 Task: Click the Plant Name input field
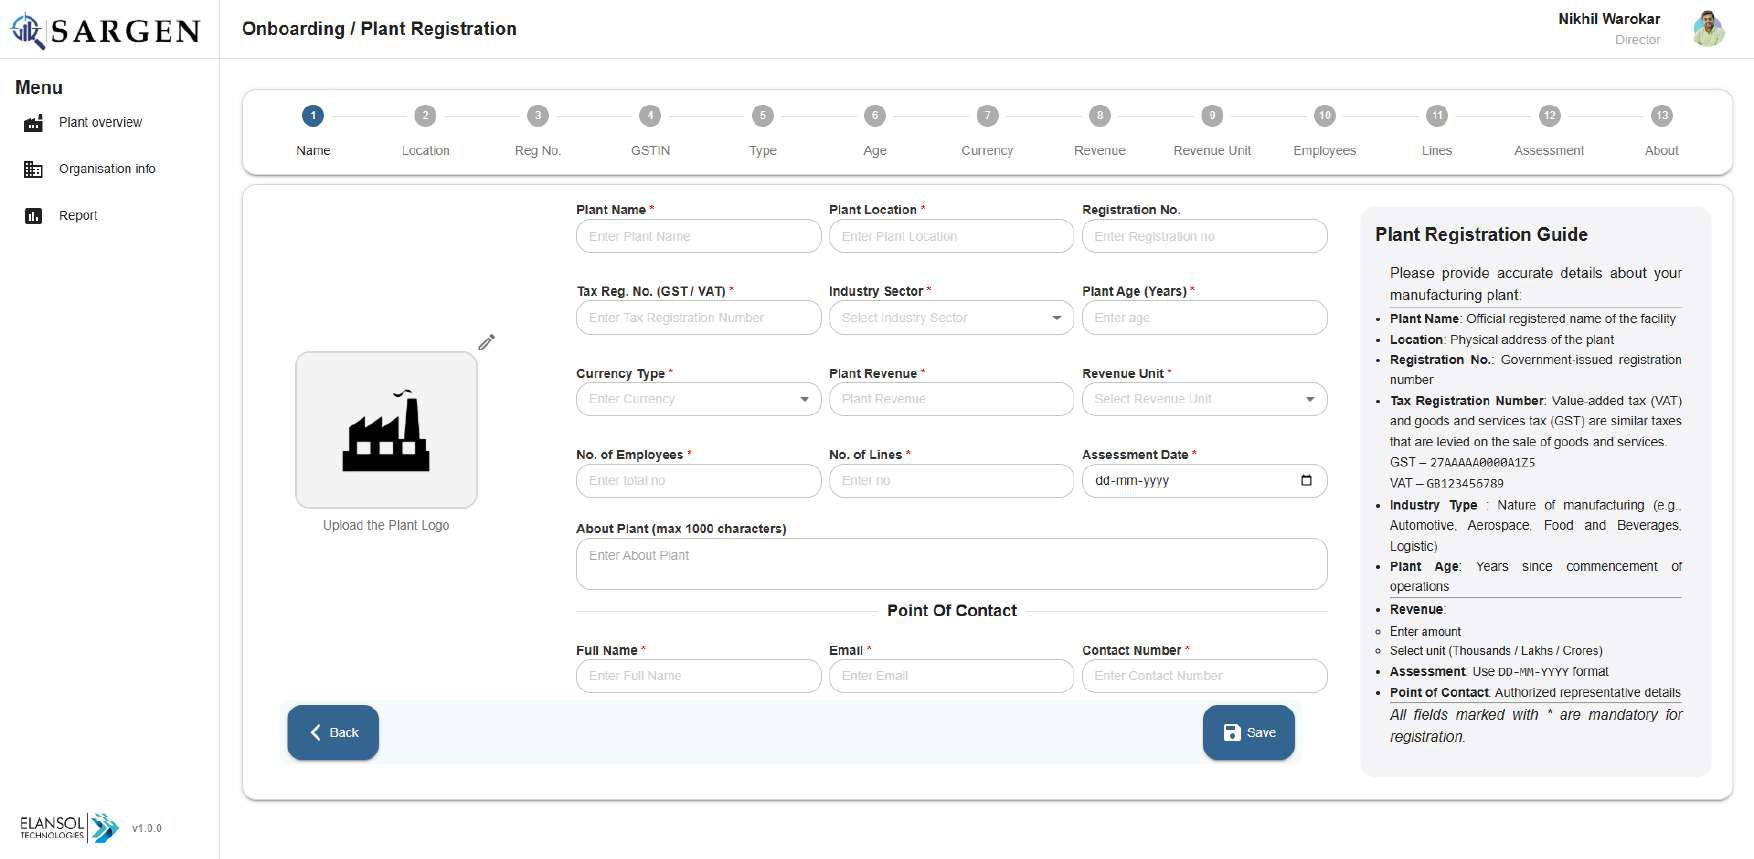698,237
